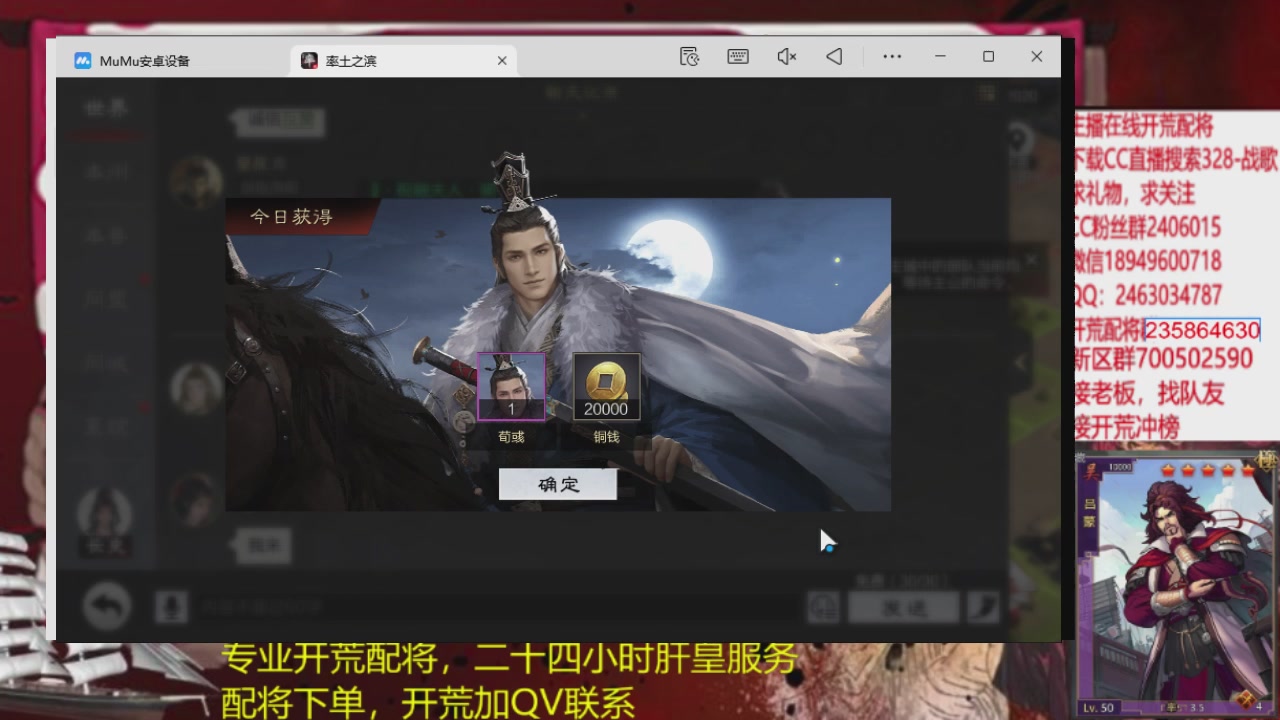Viewport: 1280px width, 720px height.
Task: Click the 吕蒙 hero card in stream overlay
Action: tap(1176, 584)
